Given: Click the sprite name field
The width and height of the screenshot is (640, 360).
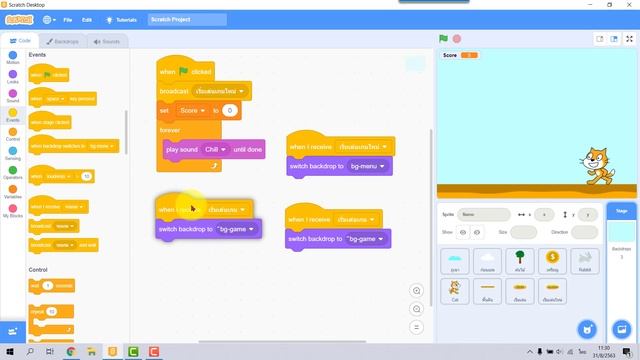Looking at the screenshot, I should pos(484,214).
